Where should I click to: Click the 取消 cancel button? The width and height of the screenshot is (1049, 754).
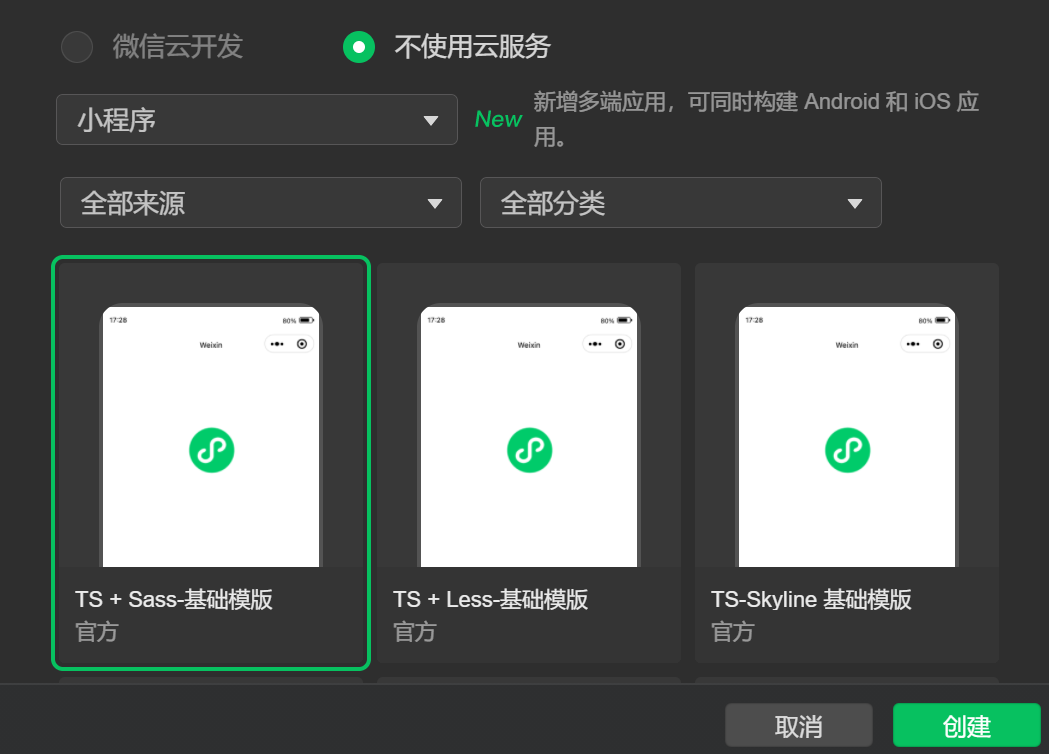point(799,725)
